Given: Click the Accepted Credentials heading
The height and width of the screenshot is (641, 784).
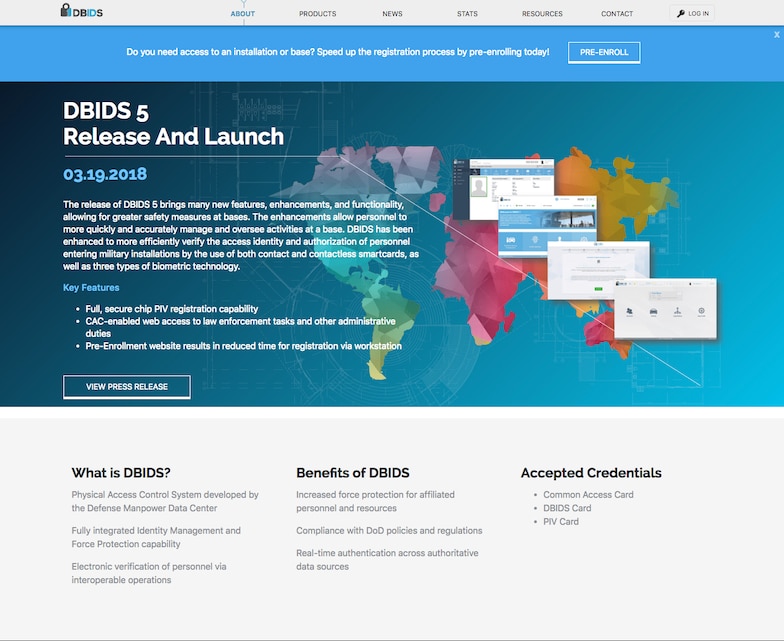Looking at the screenshot, I should pos(591,473).
